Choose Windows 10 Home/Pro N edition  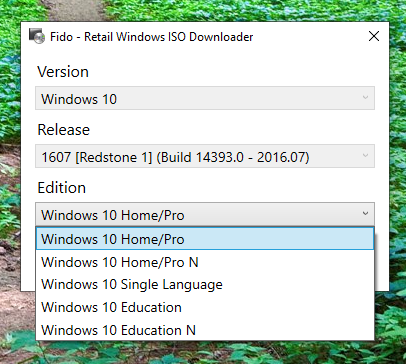205,262
